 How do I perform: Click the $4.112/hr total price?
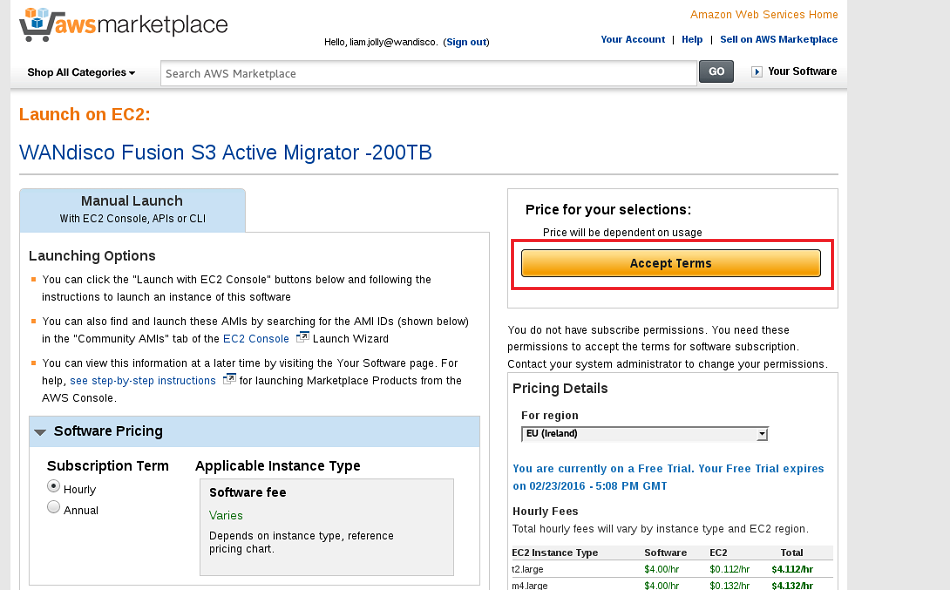(792, 569)
